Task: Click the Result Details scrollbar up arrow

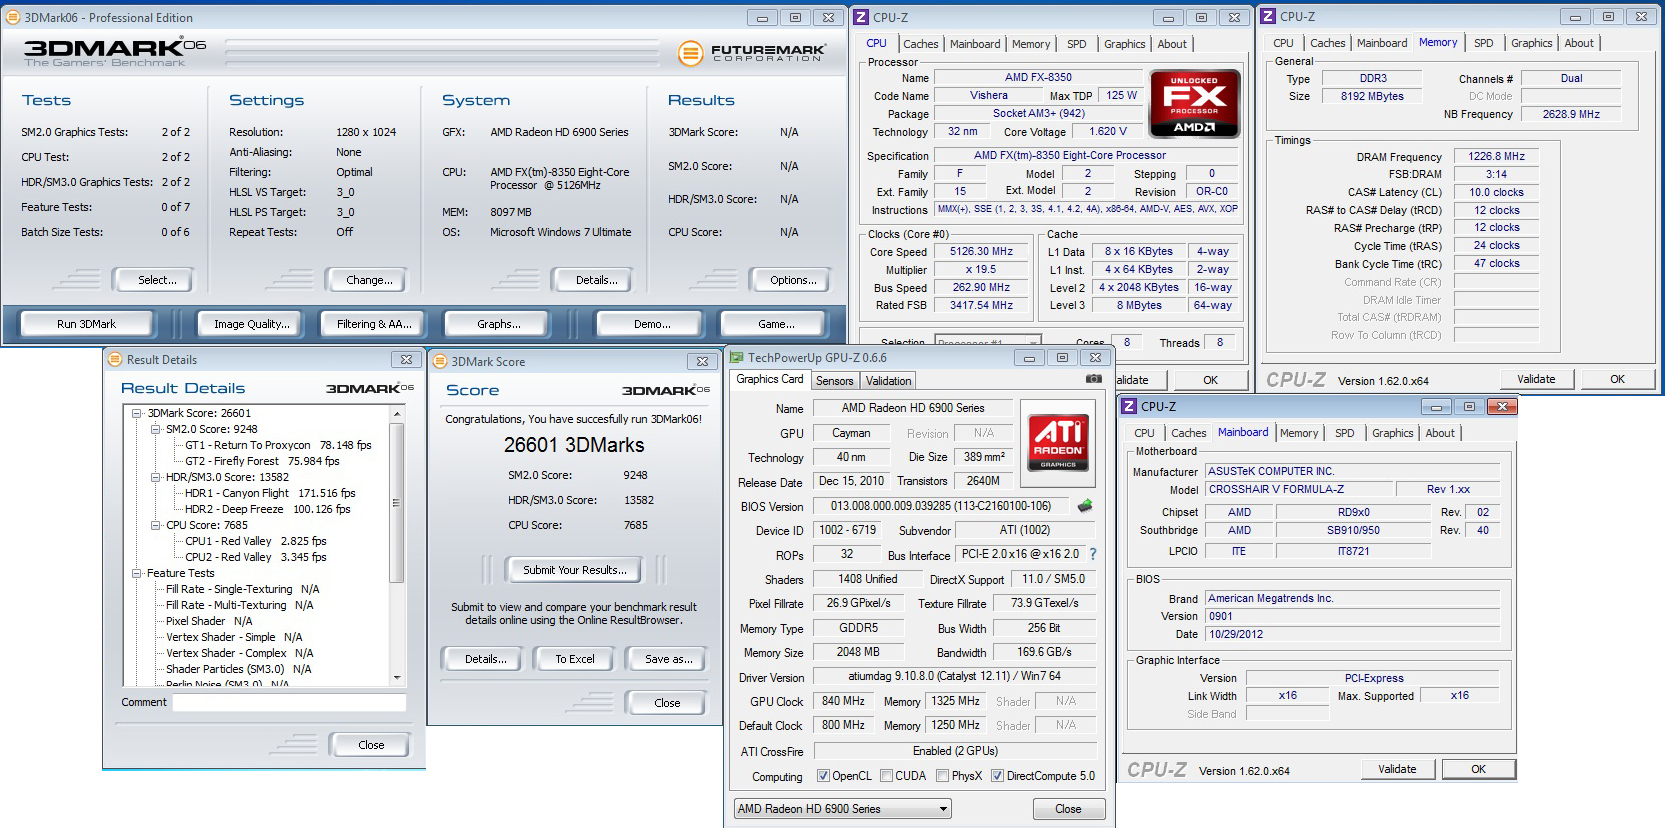Action: (x=397, y=414)
